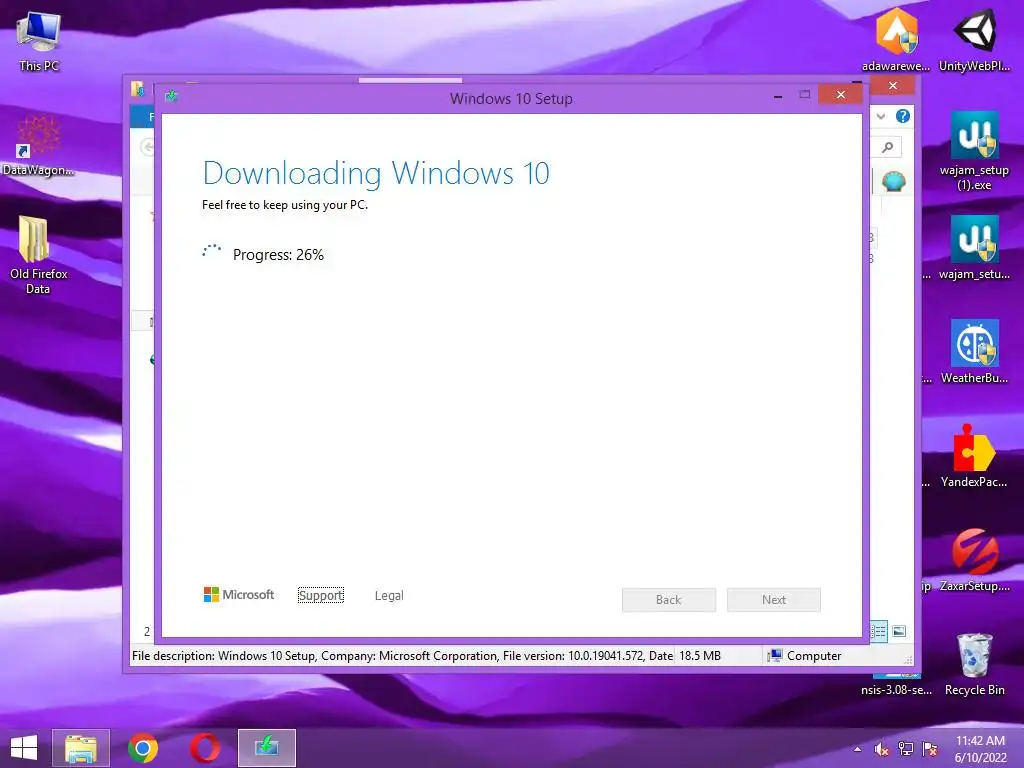This screenshot has width=1024, height=768.
Task: Open the DataWagon shortcut on desktop
Action: click(39, 145)
